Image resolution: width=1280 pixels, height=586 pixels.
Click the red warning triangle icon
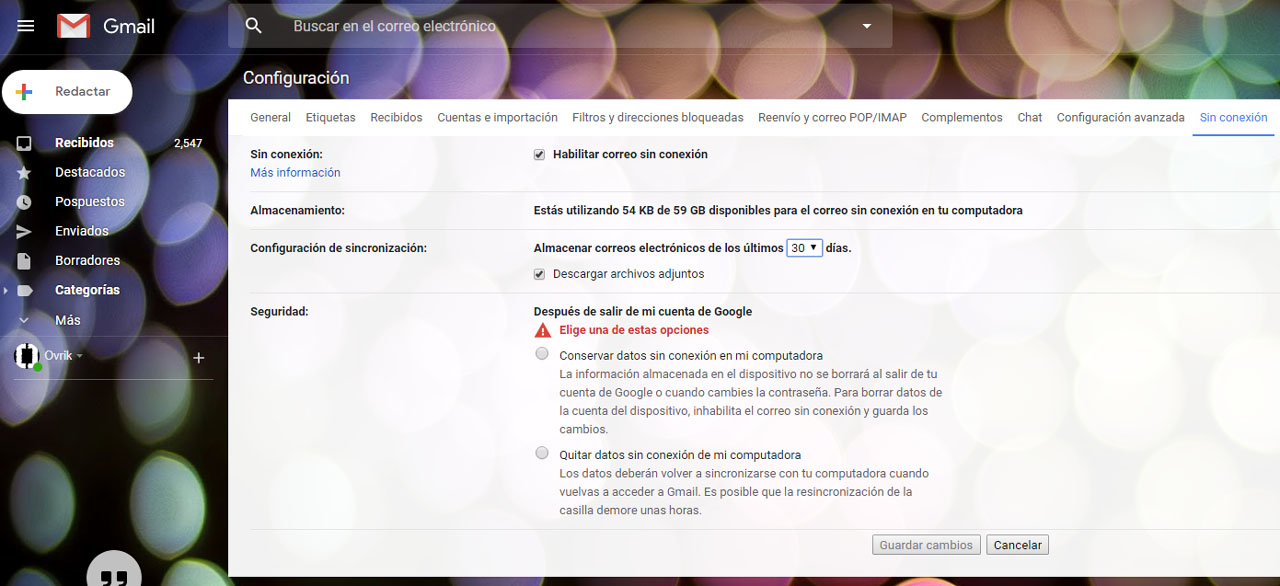pyautogui.click(x=542, y=330)
